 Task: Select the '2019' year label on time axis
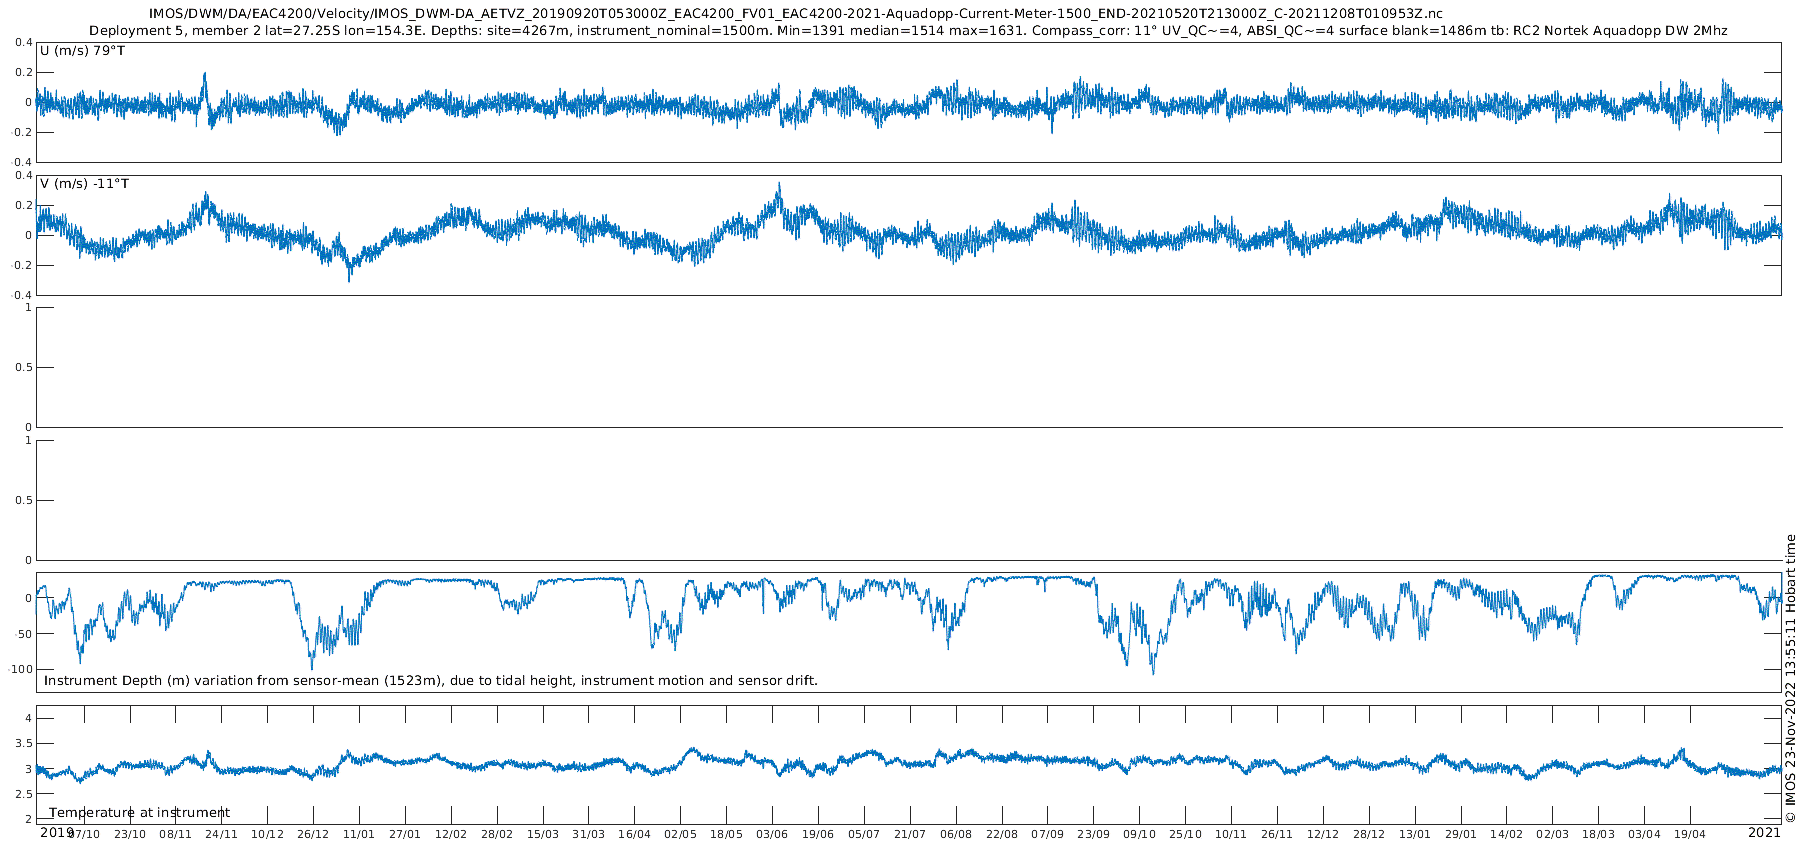[56, 832]
